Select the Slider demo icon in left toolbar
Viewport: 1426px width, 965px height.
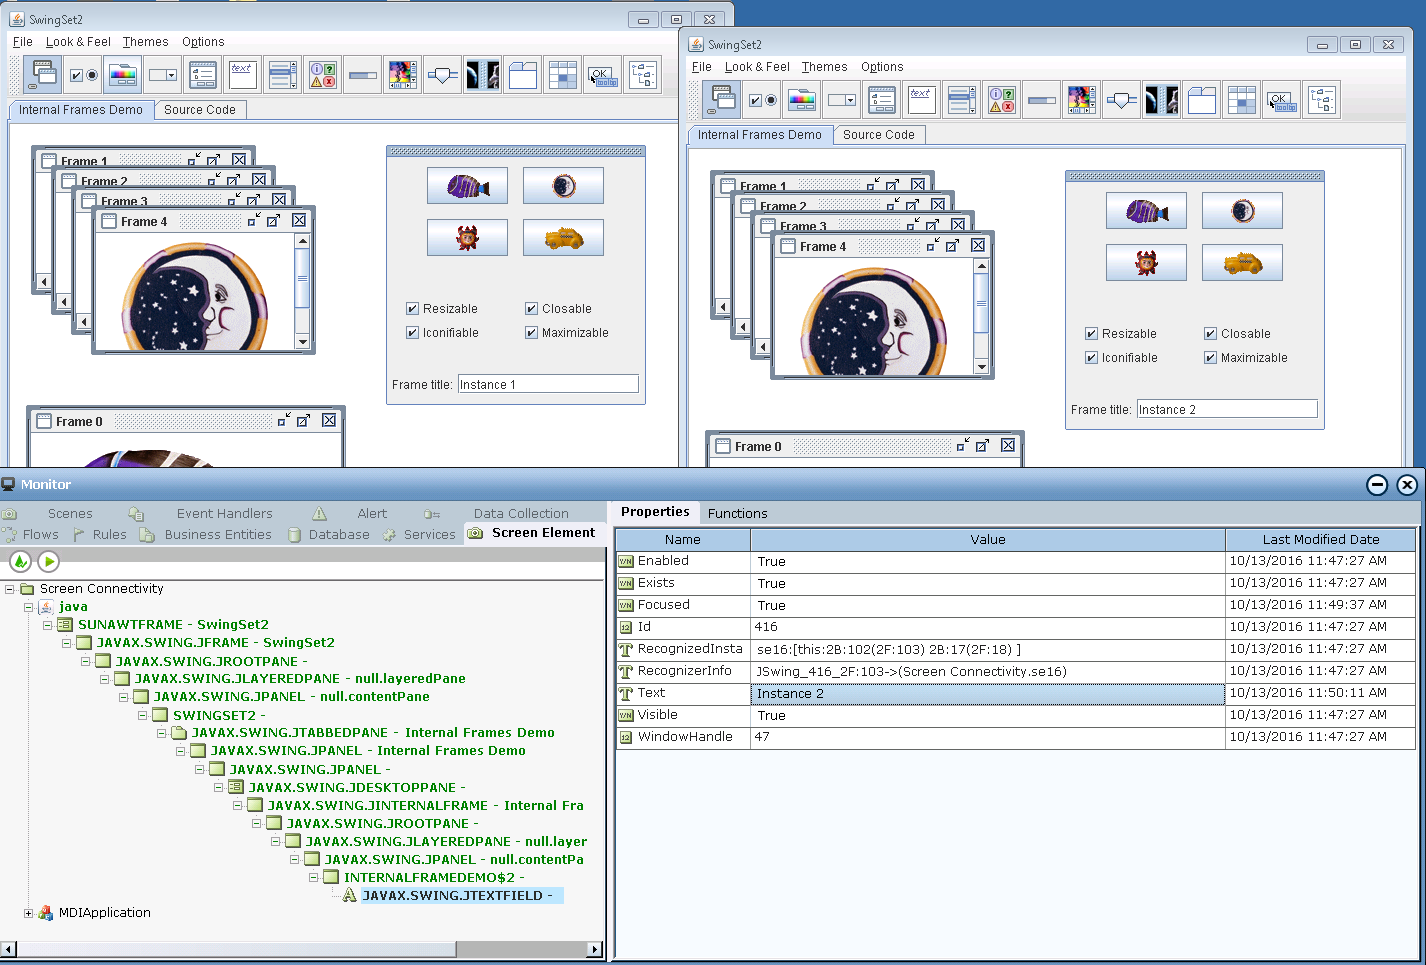(x=443, y=75)
